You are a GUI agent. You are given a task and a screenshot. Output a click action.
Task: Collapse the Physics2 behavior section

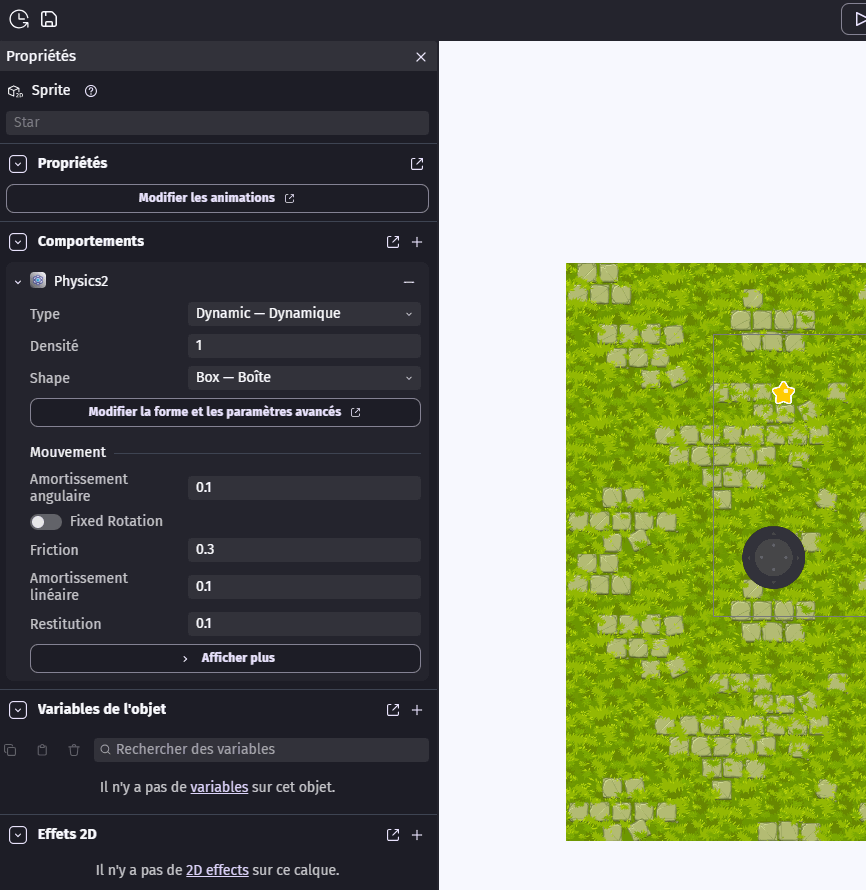pyautogui.click(x=18, y=282)
